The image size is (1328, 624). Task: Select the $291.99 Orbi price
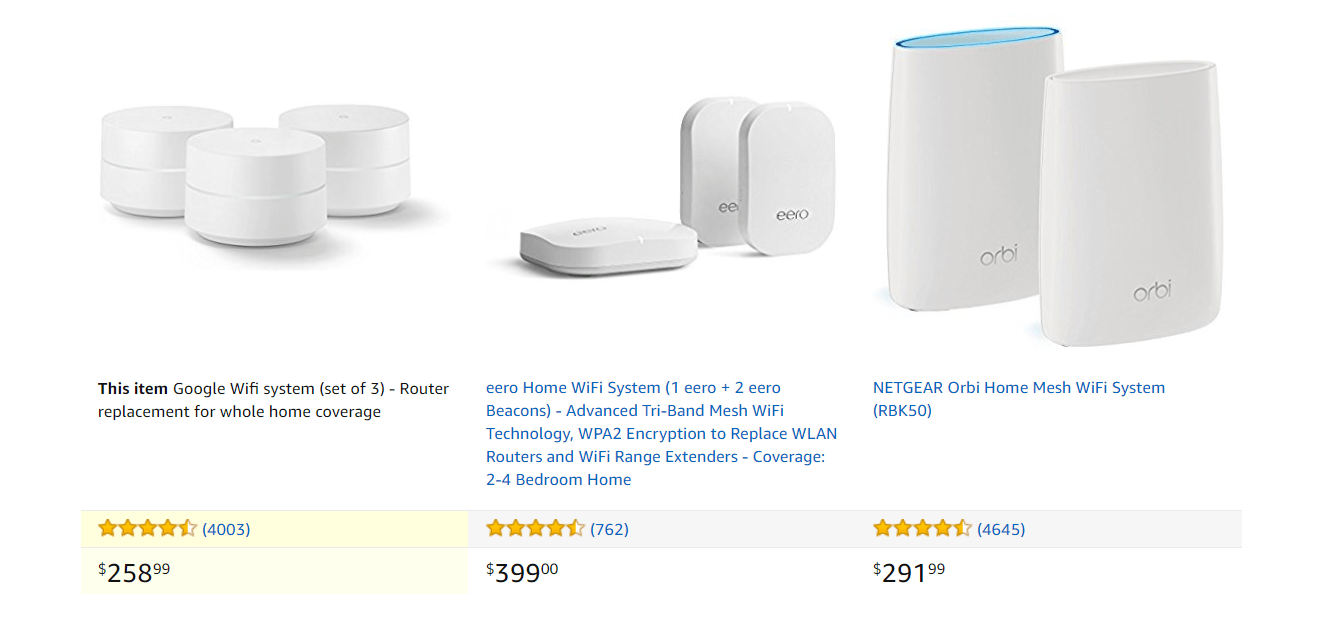[x=909, y=572]
